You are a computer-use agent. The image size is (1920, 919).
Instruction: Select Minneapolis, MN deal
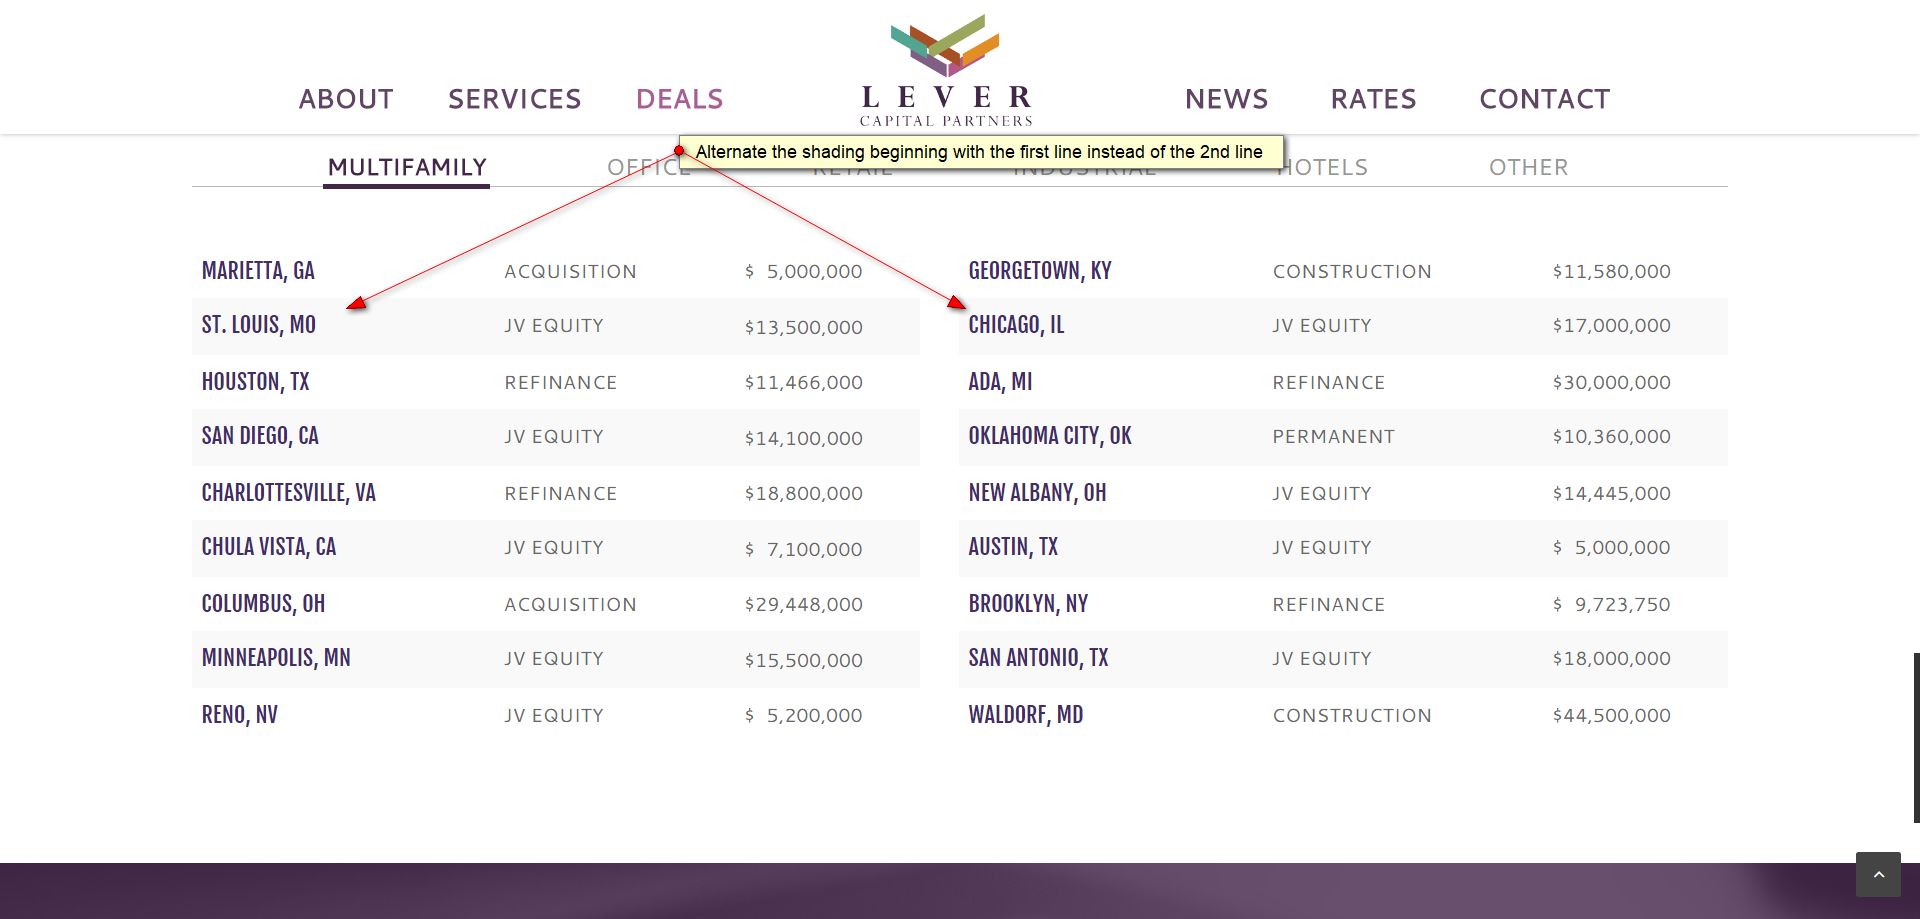276,658
